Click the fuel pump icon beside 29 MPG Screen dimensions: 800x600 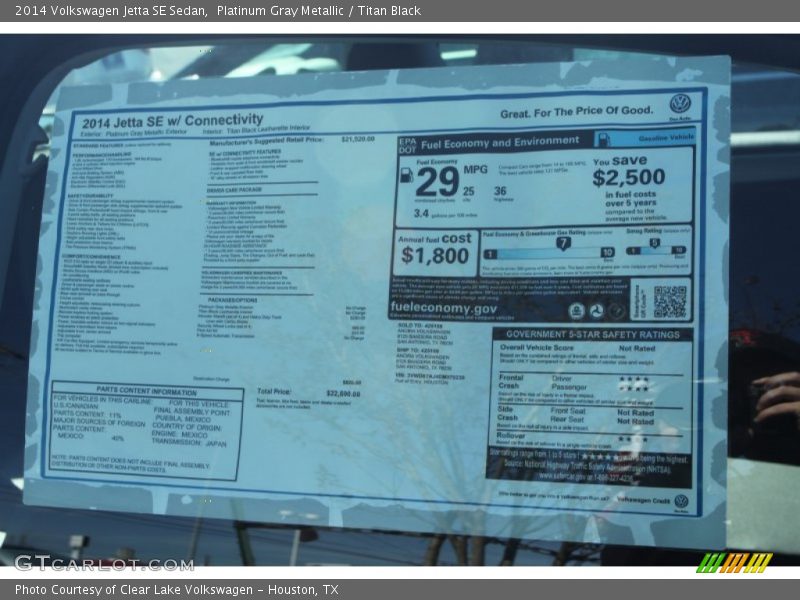click(x=407, y=175)
